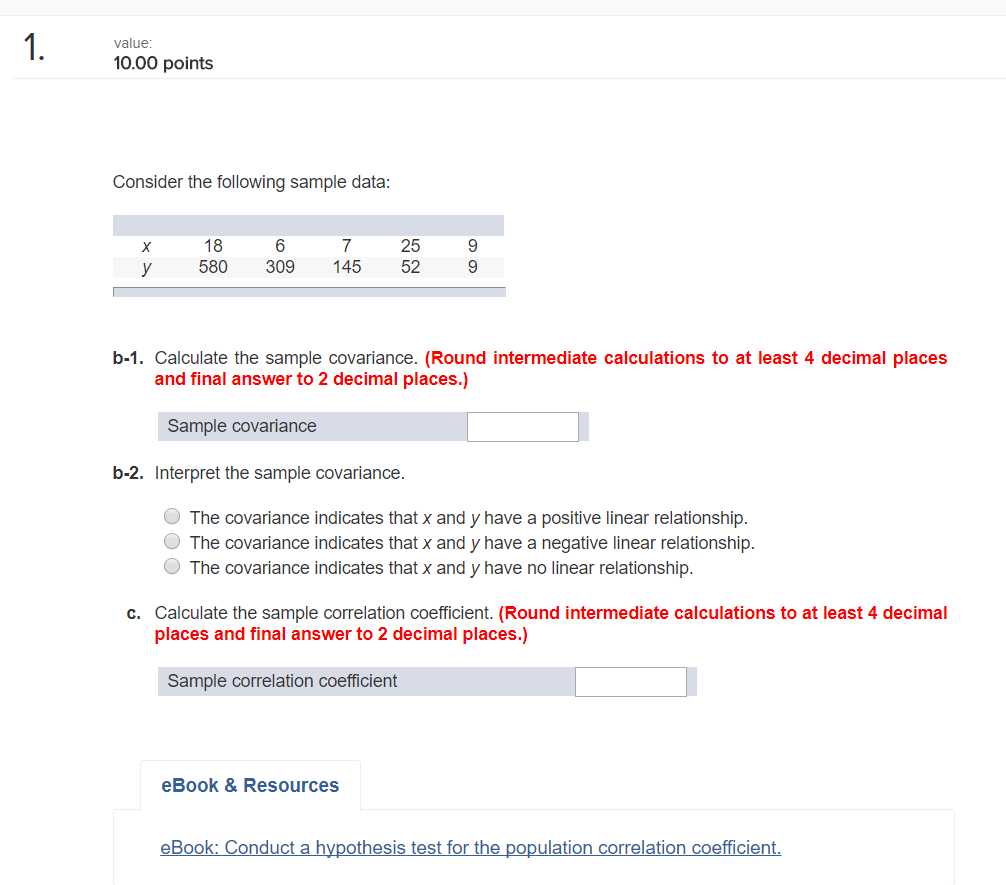Click the Sample correlation coefficient row label
1006x885 pixels.
pyautogui.click(x=282, y=681)
